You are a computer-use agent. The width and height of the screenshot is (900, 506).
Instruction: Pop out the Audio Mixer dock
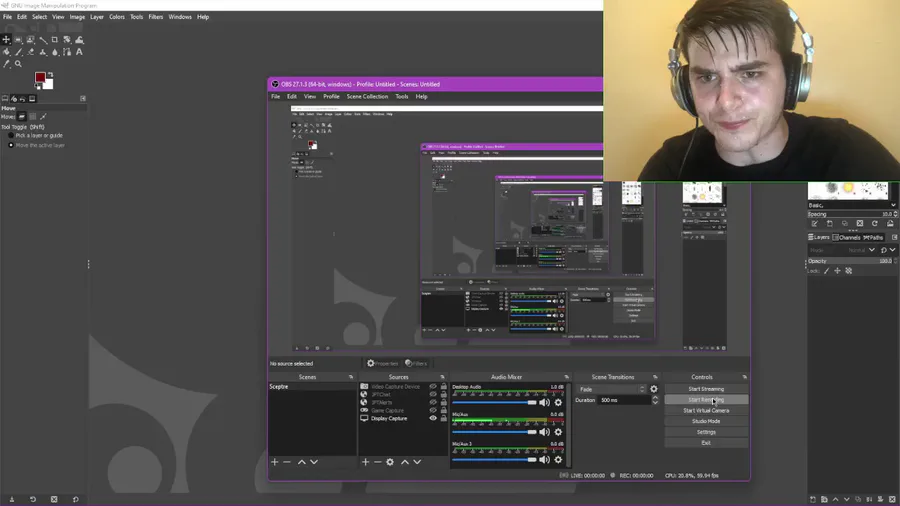click(x=567, y=377)
